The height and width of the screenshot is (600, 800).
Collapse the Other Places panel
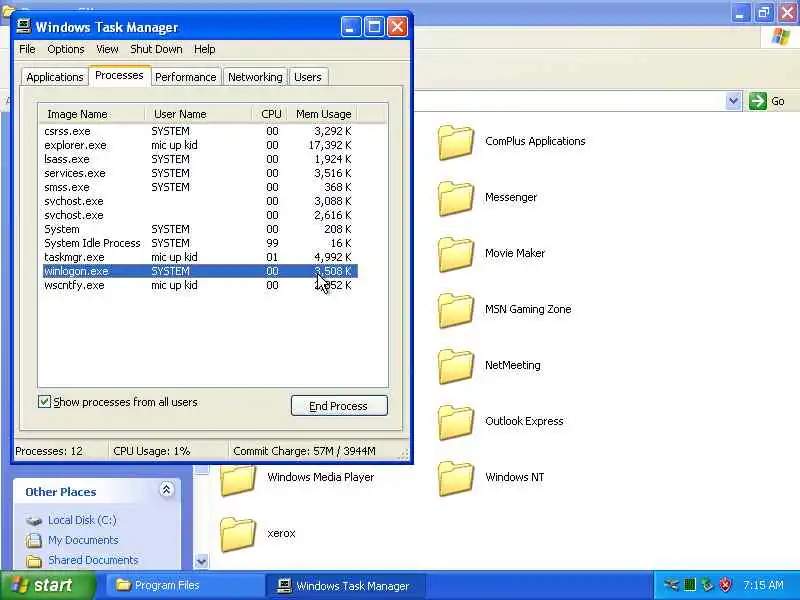(166, 490)
